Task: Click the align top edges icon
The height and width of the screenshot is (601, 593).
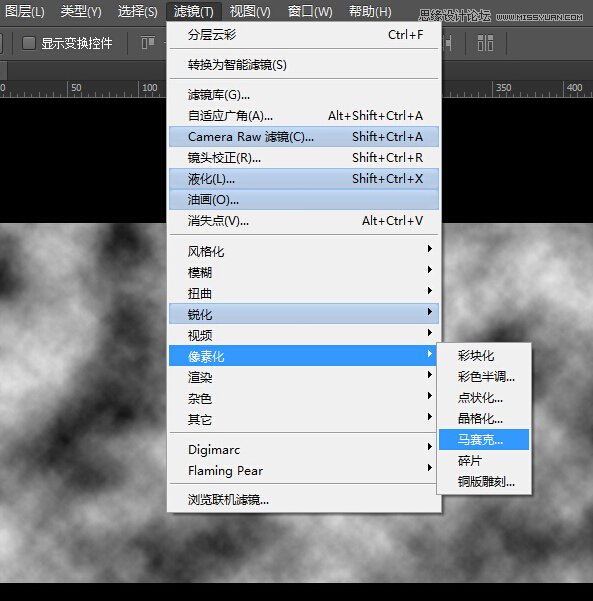Action: tap(148, 43)
